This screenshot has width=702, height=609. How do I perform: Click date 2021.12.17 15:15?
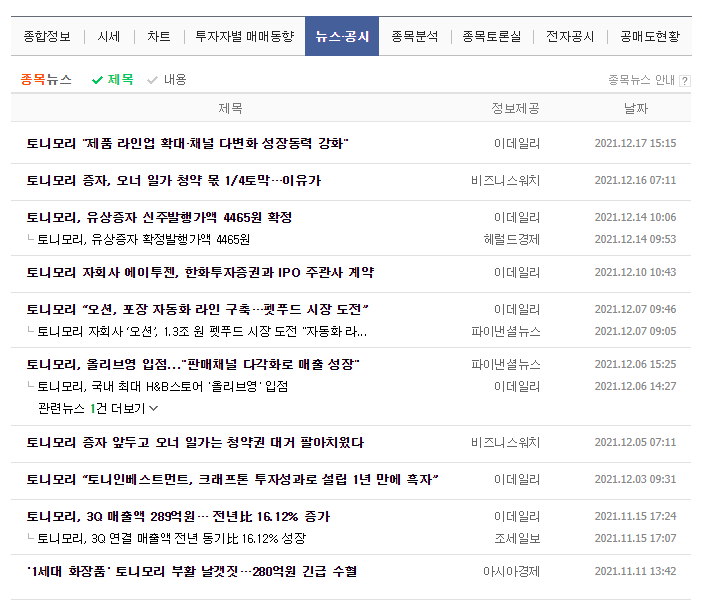(x=635, y=143)
